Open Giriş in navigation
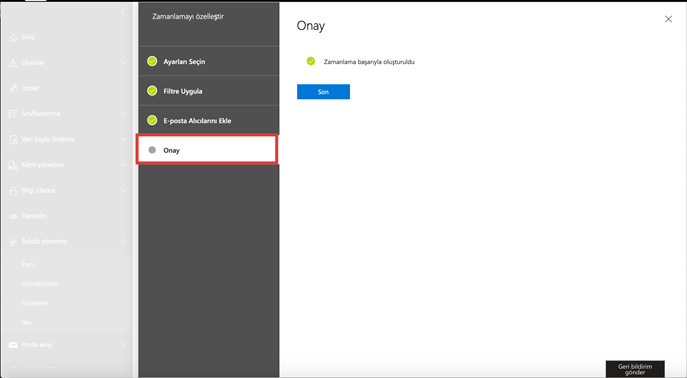 pyautogui.click(x=28, y=37)
